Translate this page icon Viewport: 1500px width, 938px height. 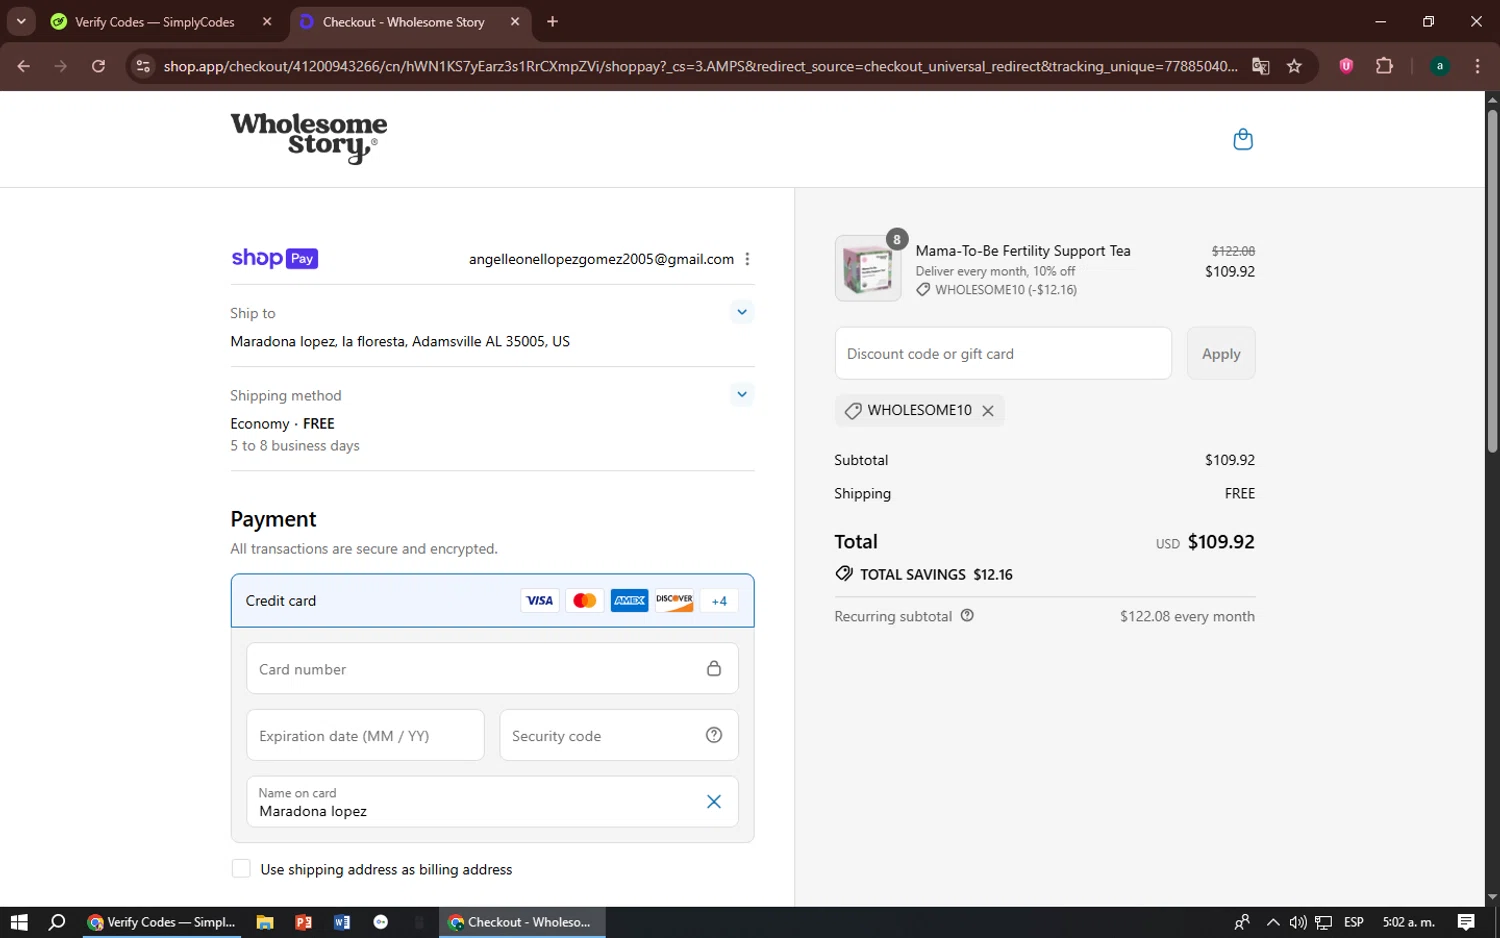[1261, 66]
